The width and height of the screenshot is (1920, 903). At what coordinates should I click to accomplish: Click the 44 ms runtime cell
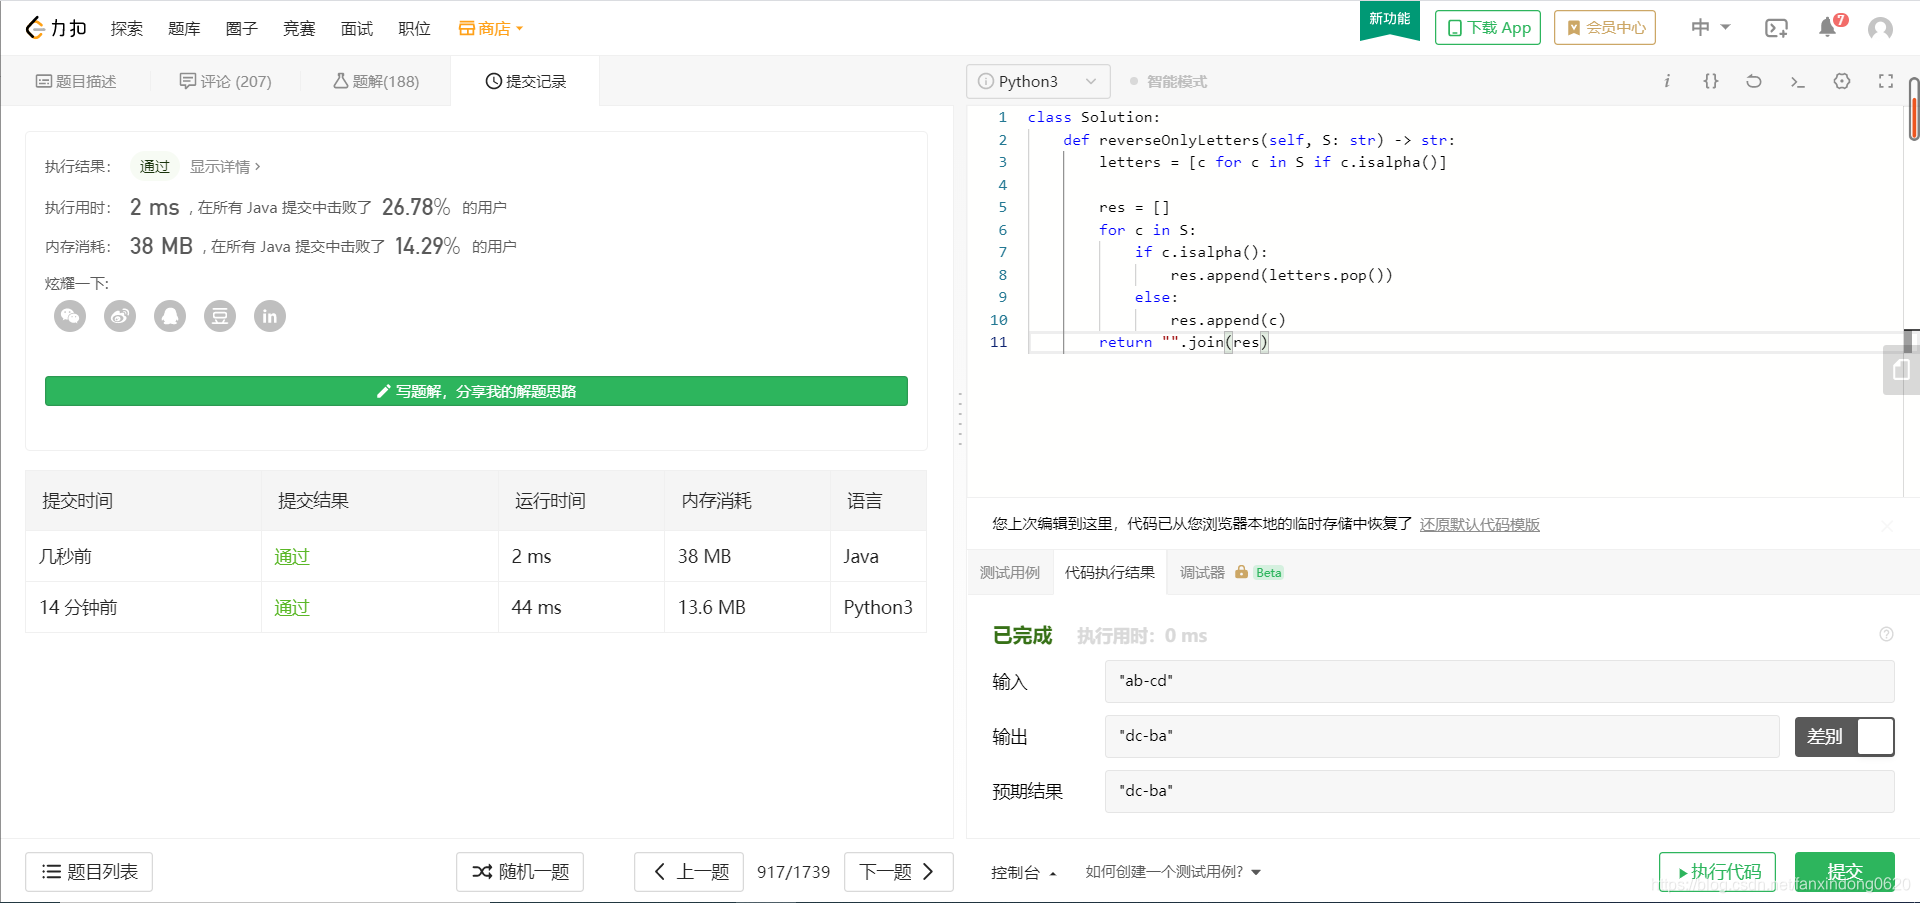(x=581, y=607)
